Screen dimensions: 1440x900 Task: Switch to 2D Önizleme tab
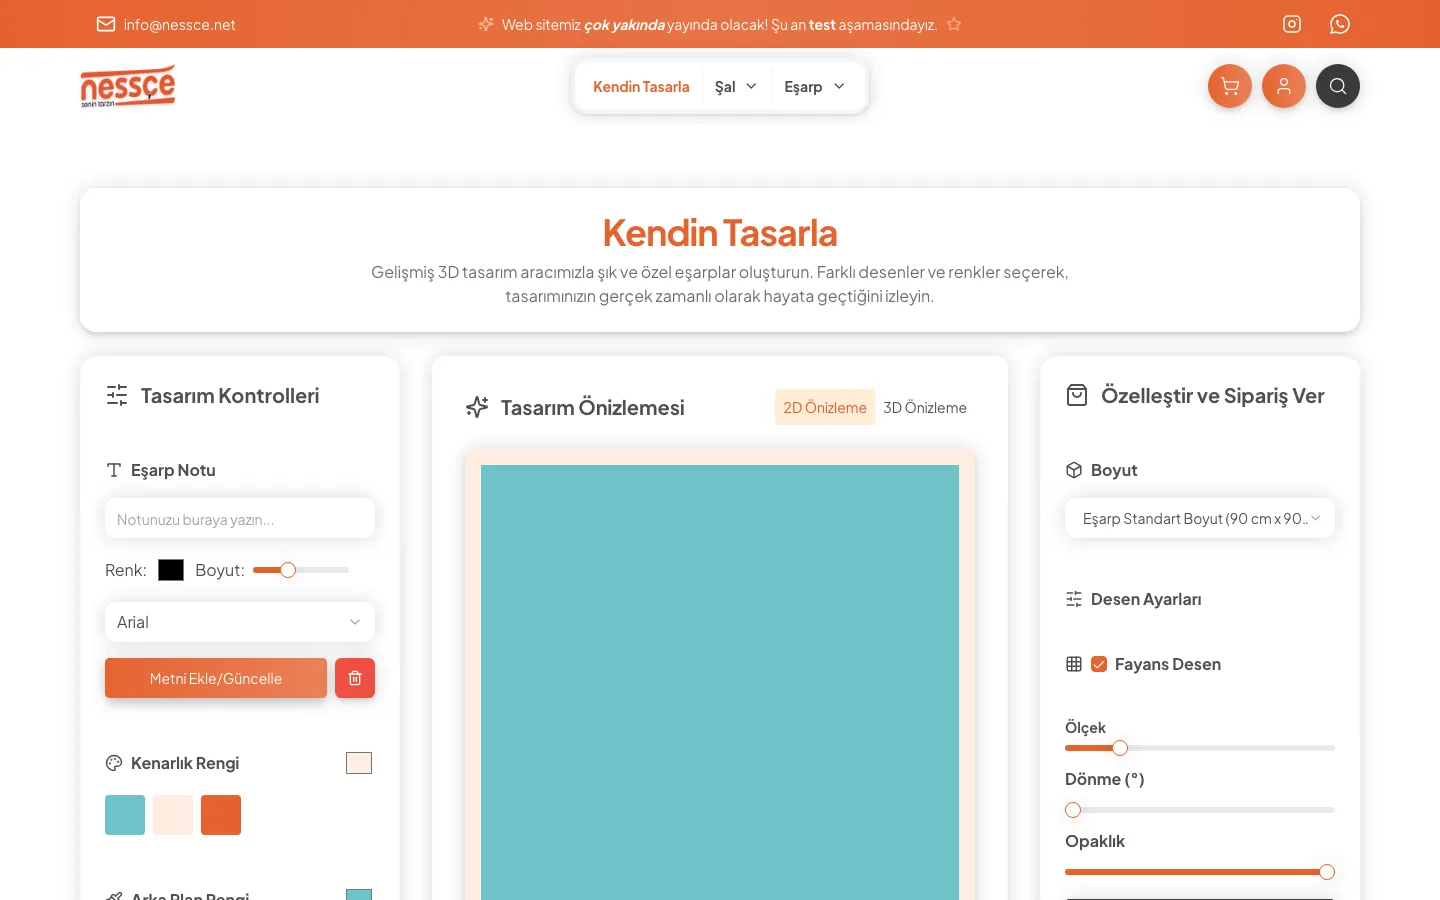tap(825, 407)
